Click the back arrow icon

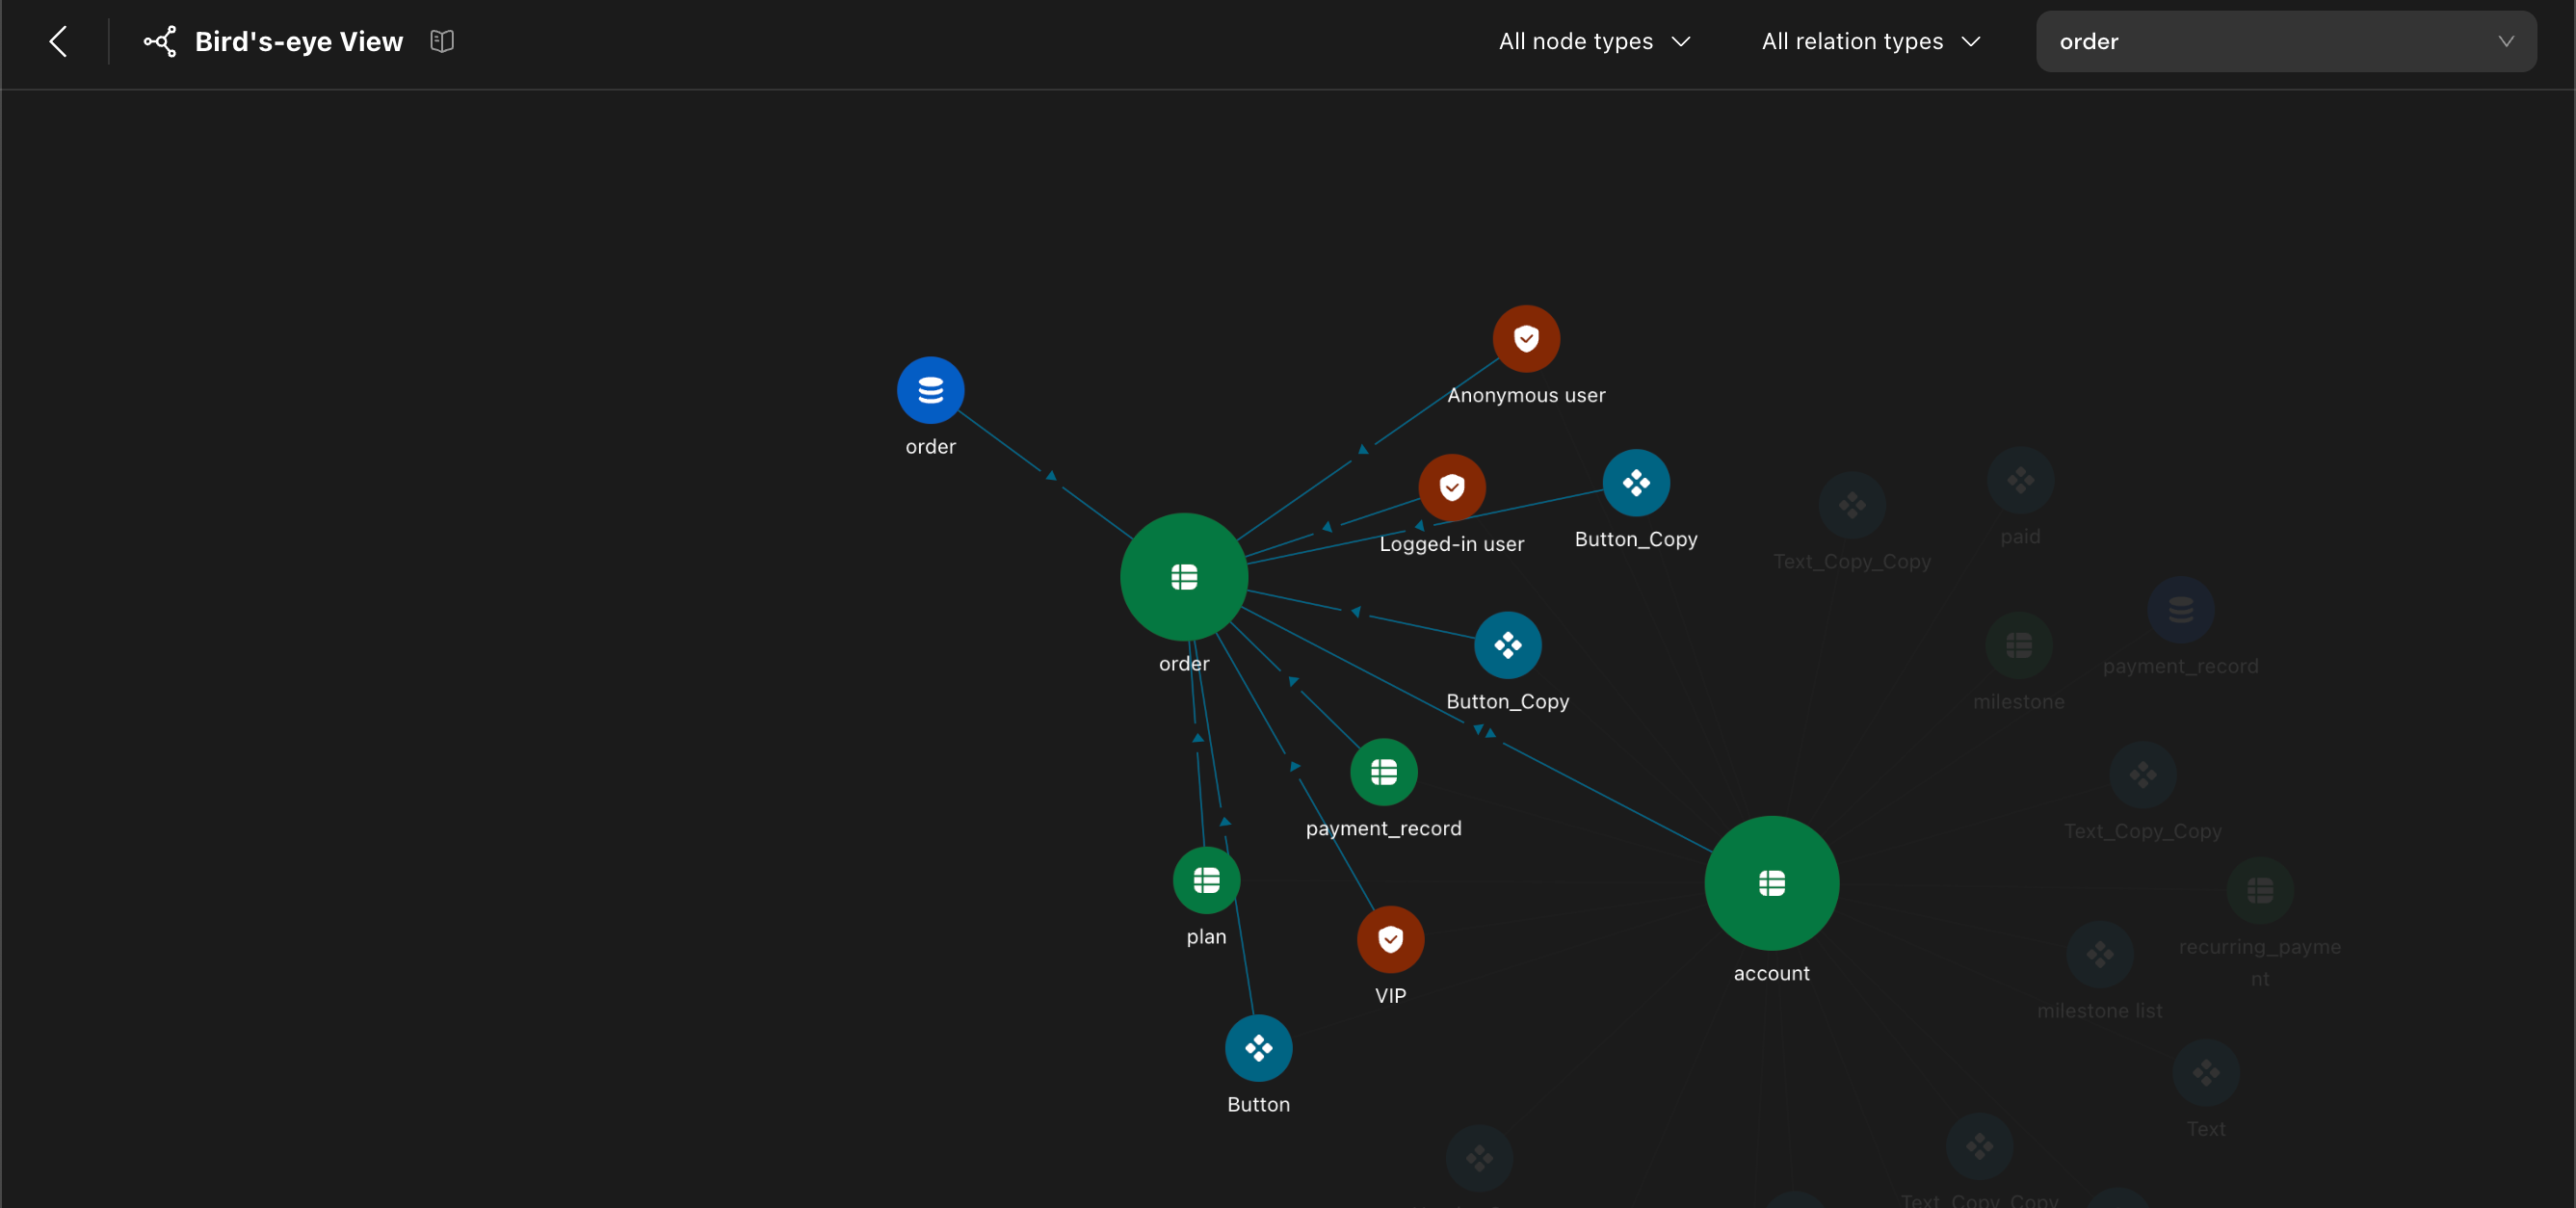tap(58, 41)
